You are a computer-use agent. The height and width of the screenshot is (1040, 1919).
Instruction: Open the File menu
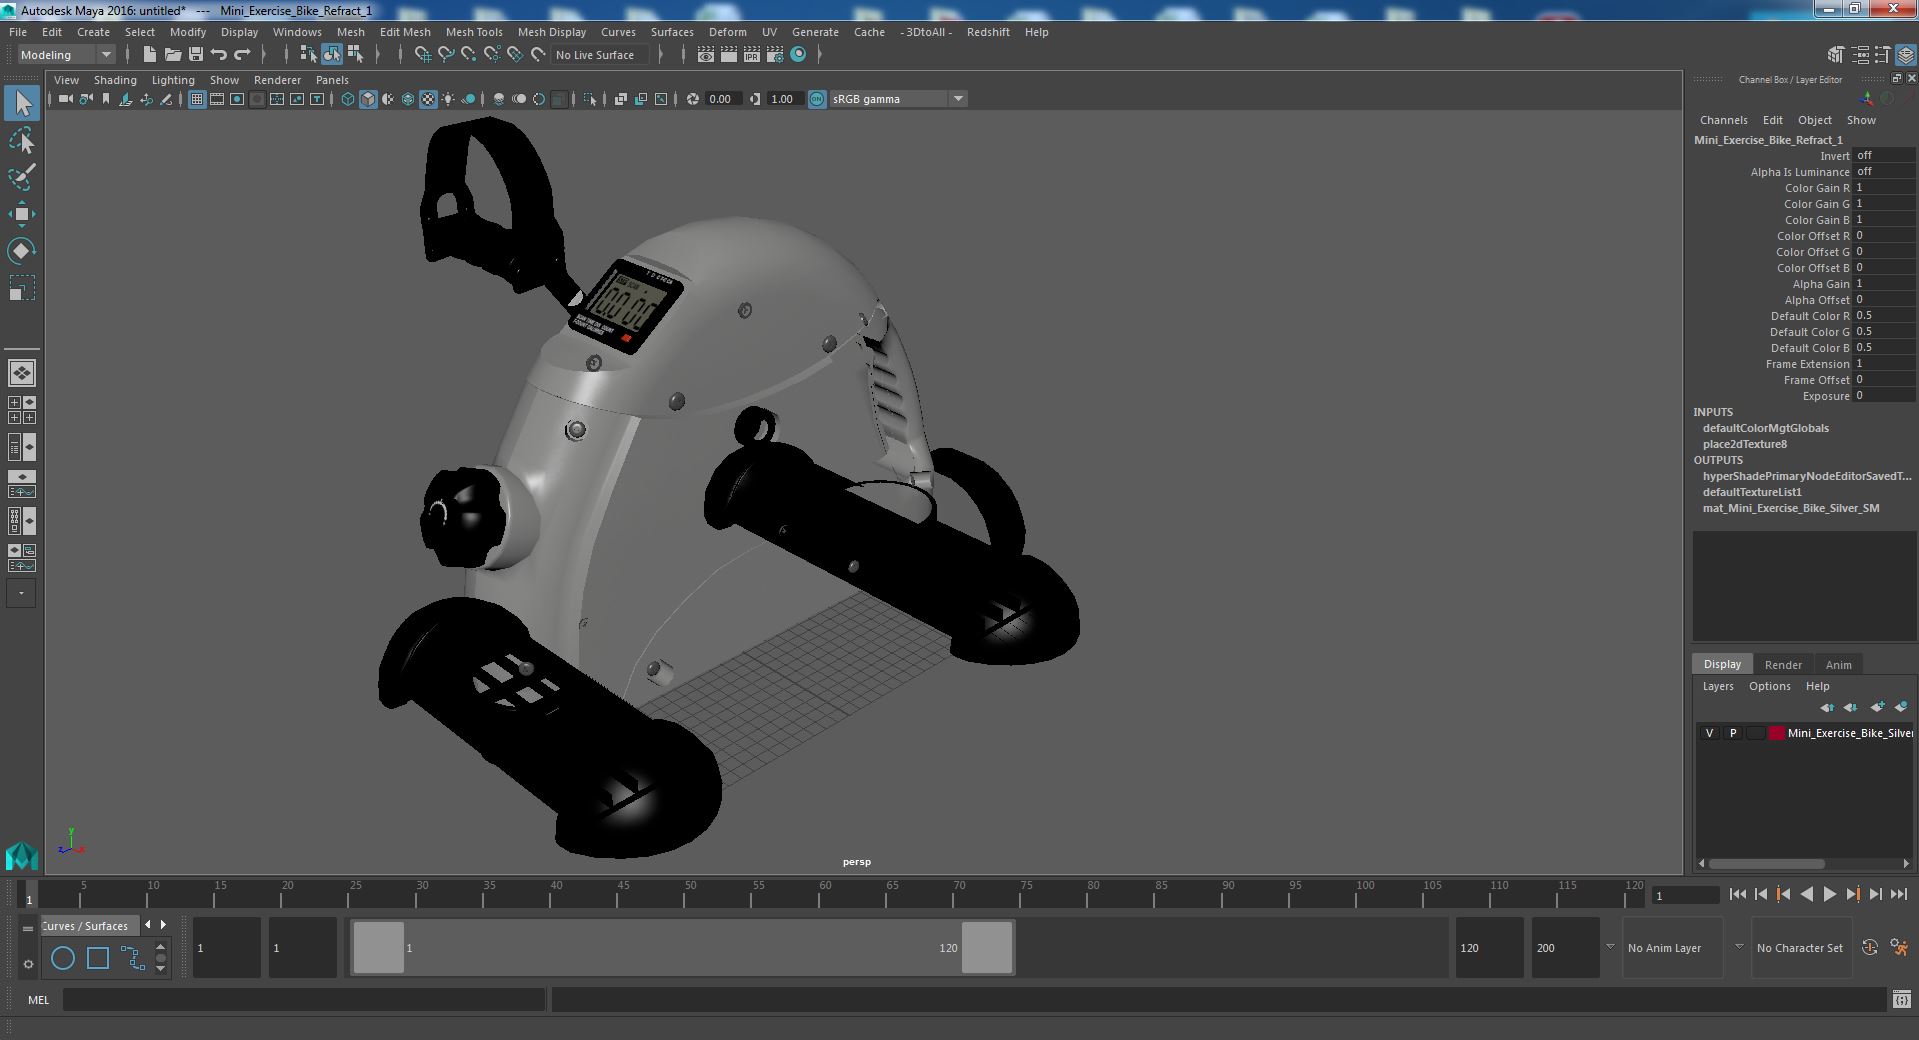coord(18,32)
